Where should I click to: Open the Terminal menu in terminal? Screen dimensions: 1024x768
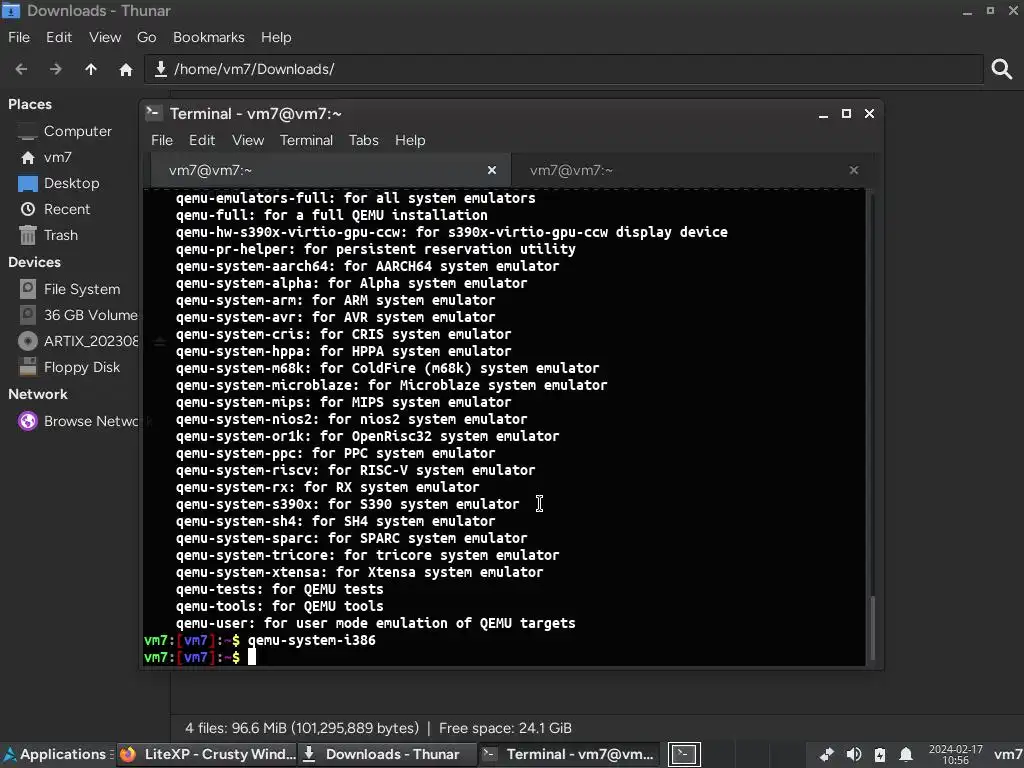tap(306, 140)
